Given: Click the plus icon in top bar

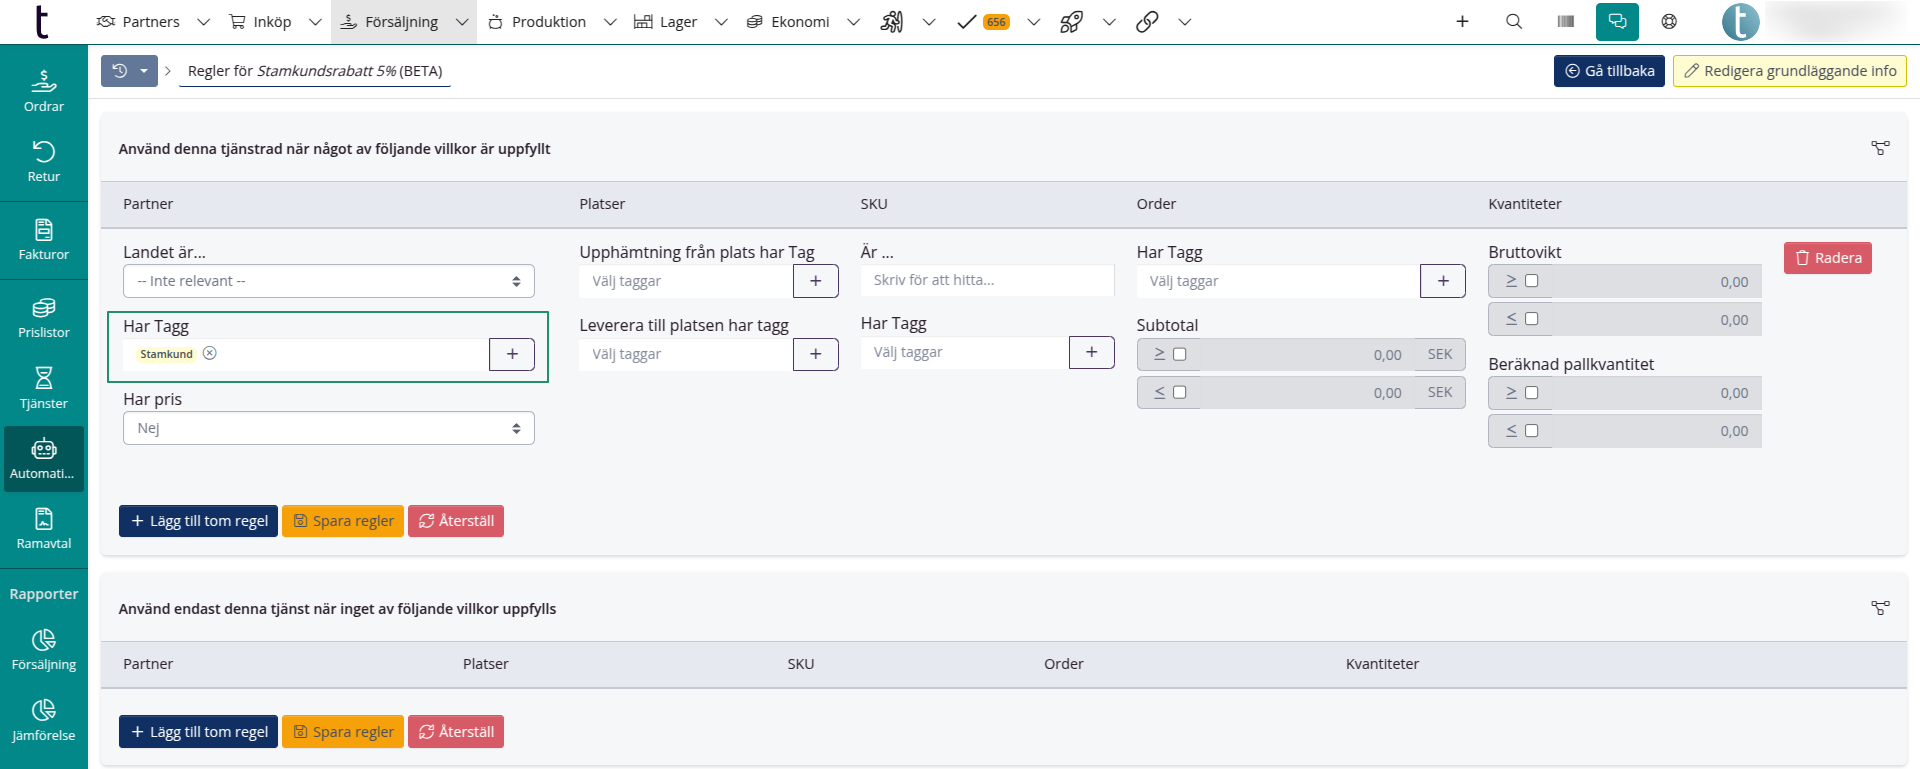Looking at the screenshot, I should pos(1462,21).
